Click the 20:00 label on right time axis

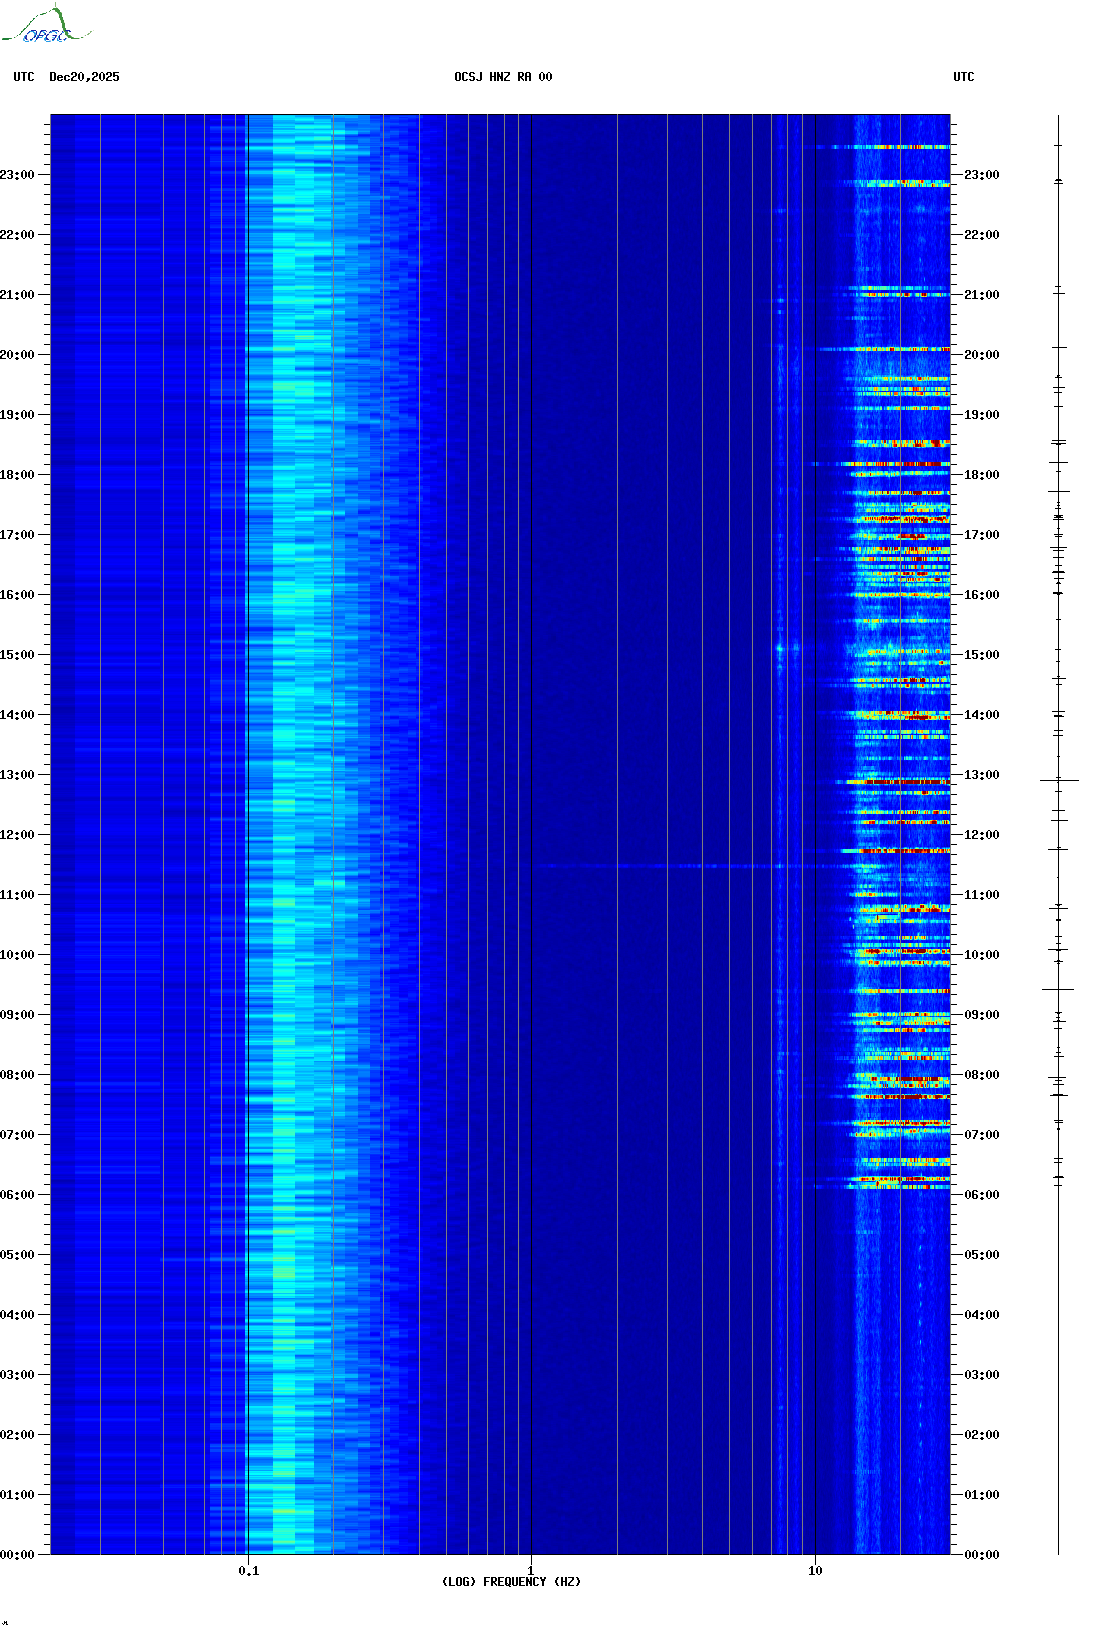(x=981, y=355)
